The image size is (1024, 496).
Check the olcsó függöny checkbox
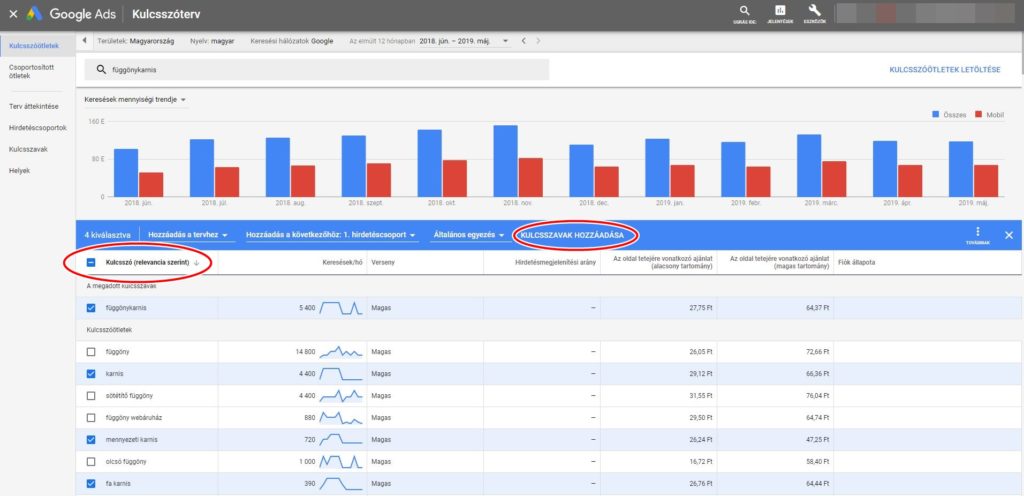click(91, 461)
